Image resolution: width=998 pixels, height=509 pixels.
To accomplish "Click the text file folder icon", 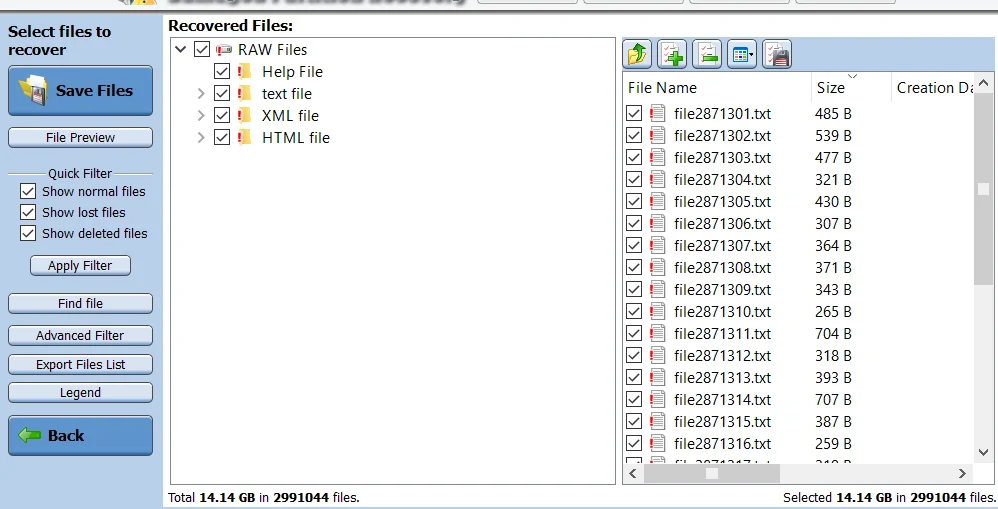I will pos(244,94).
